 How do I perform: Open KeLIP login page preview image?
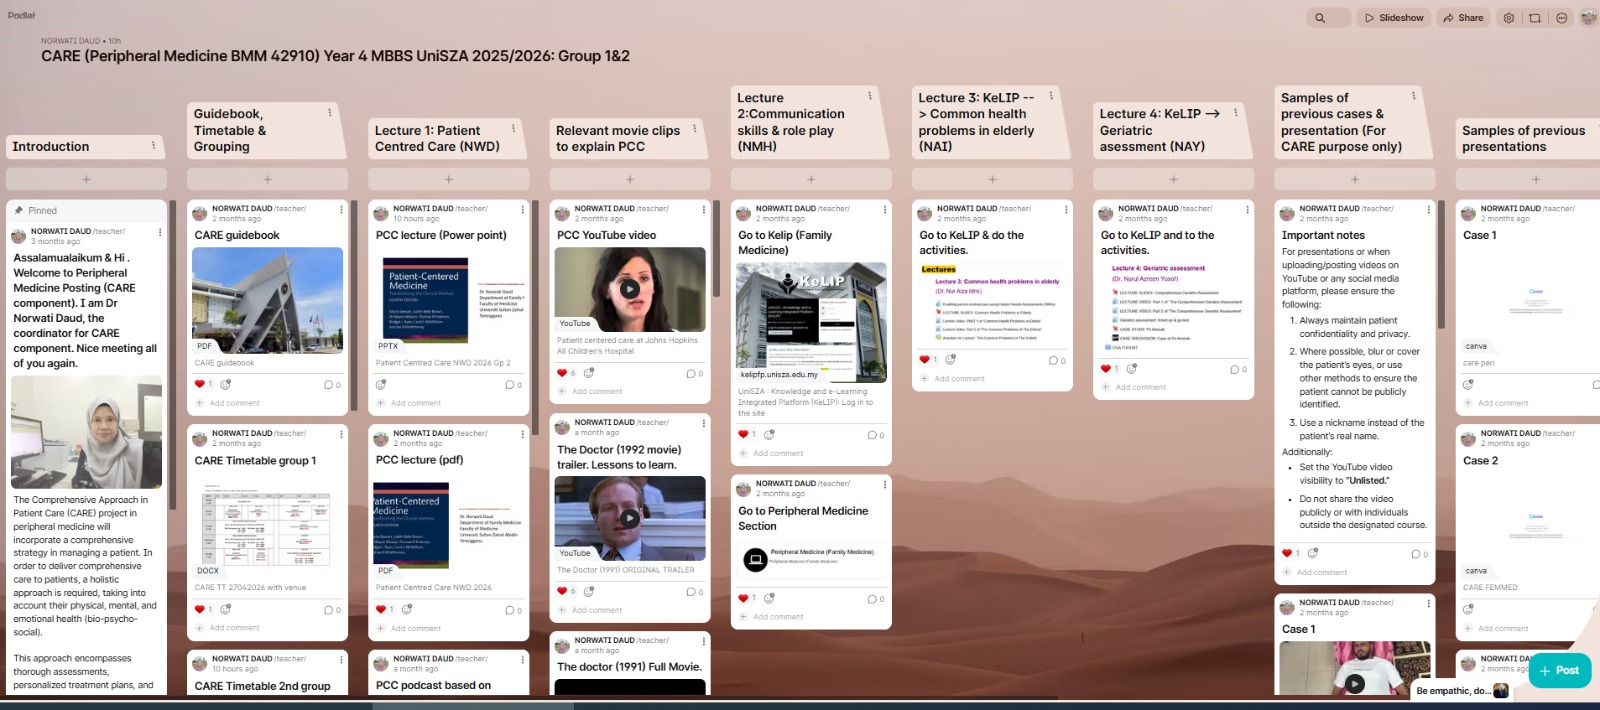(x=811, y=322)
